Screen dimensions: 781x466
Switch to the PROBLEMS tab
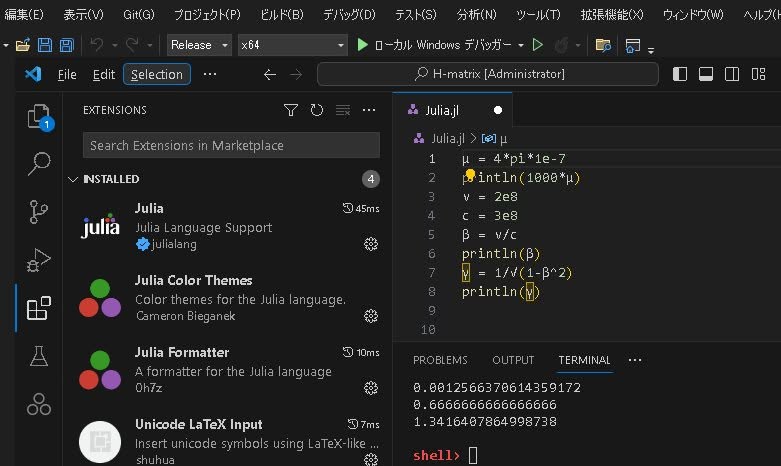click(x=440, y=360)
